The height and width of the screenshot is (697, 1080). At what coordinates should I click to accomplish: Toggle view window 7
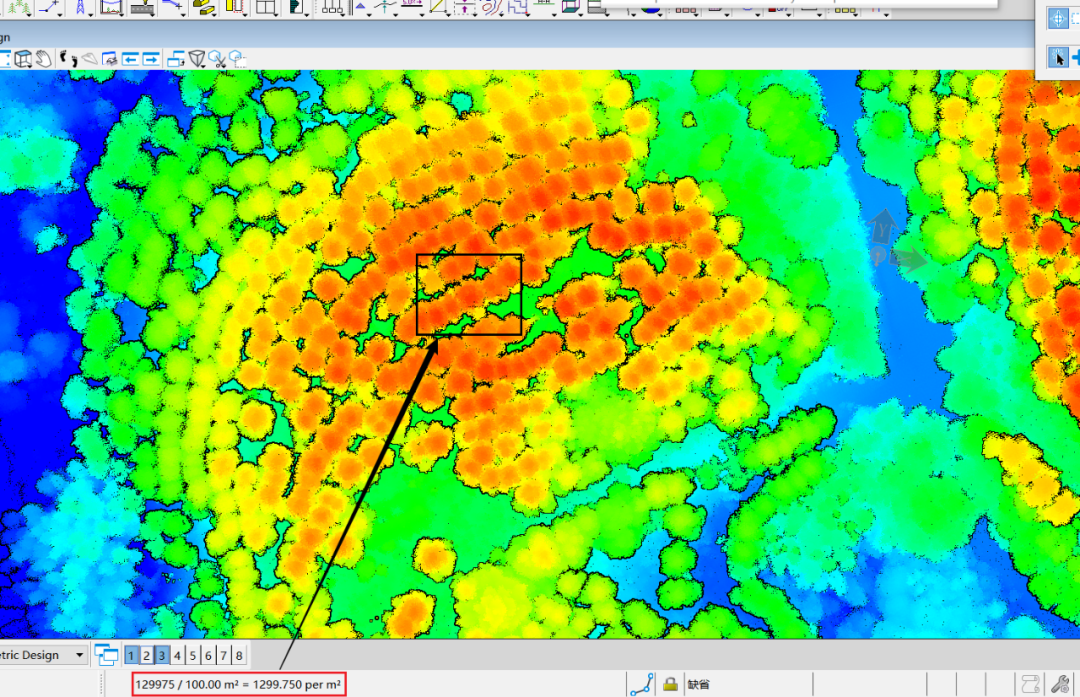pyautogui.click(x=223, y=655)
